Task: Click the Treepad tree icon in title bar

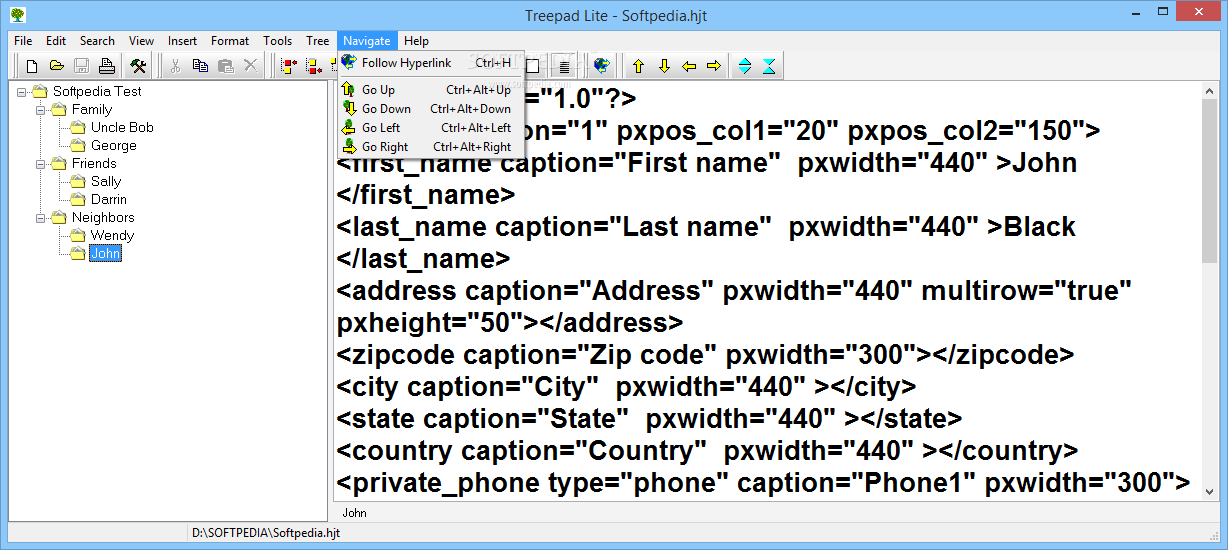Action: [x=17, y=15]
